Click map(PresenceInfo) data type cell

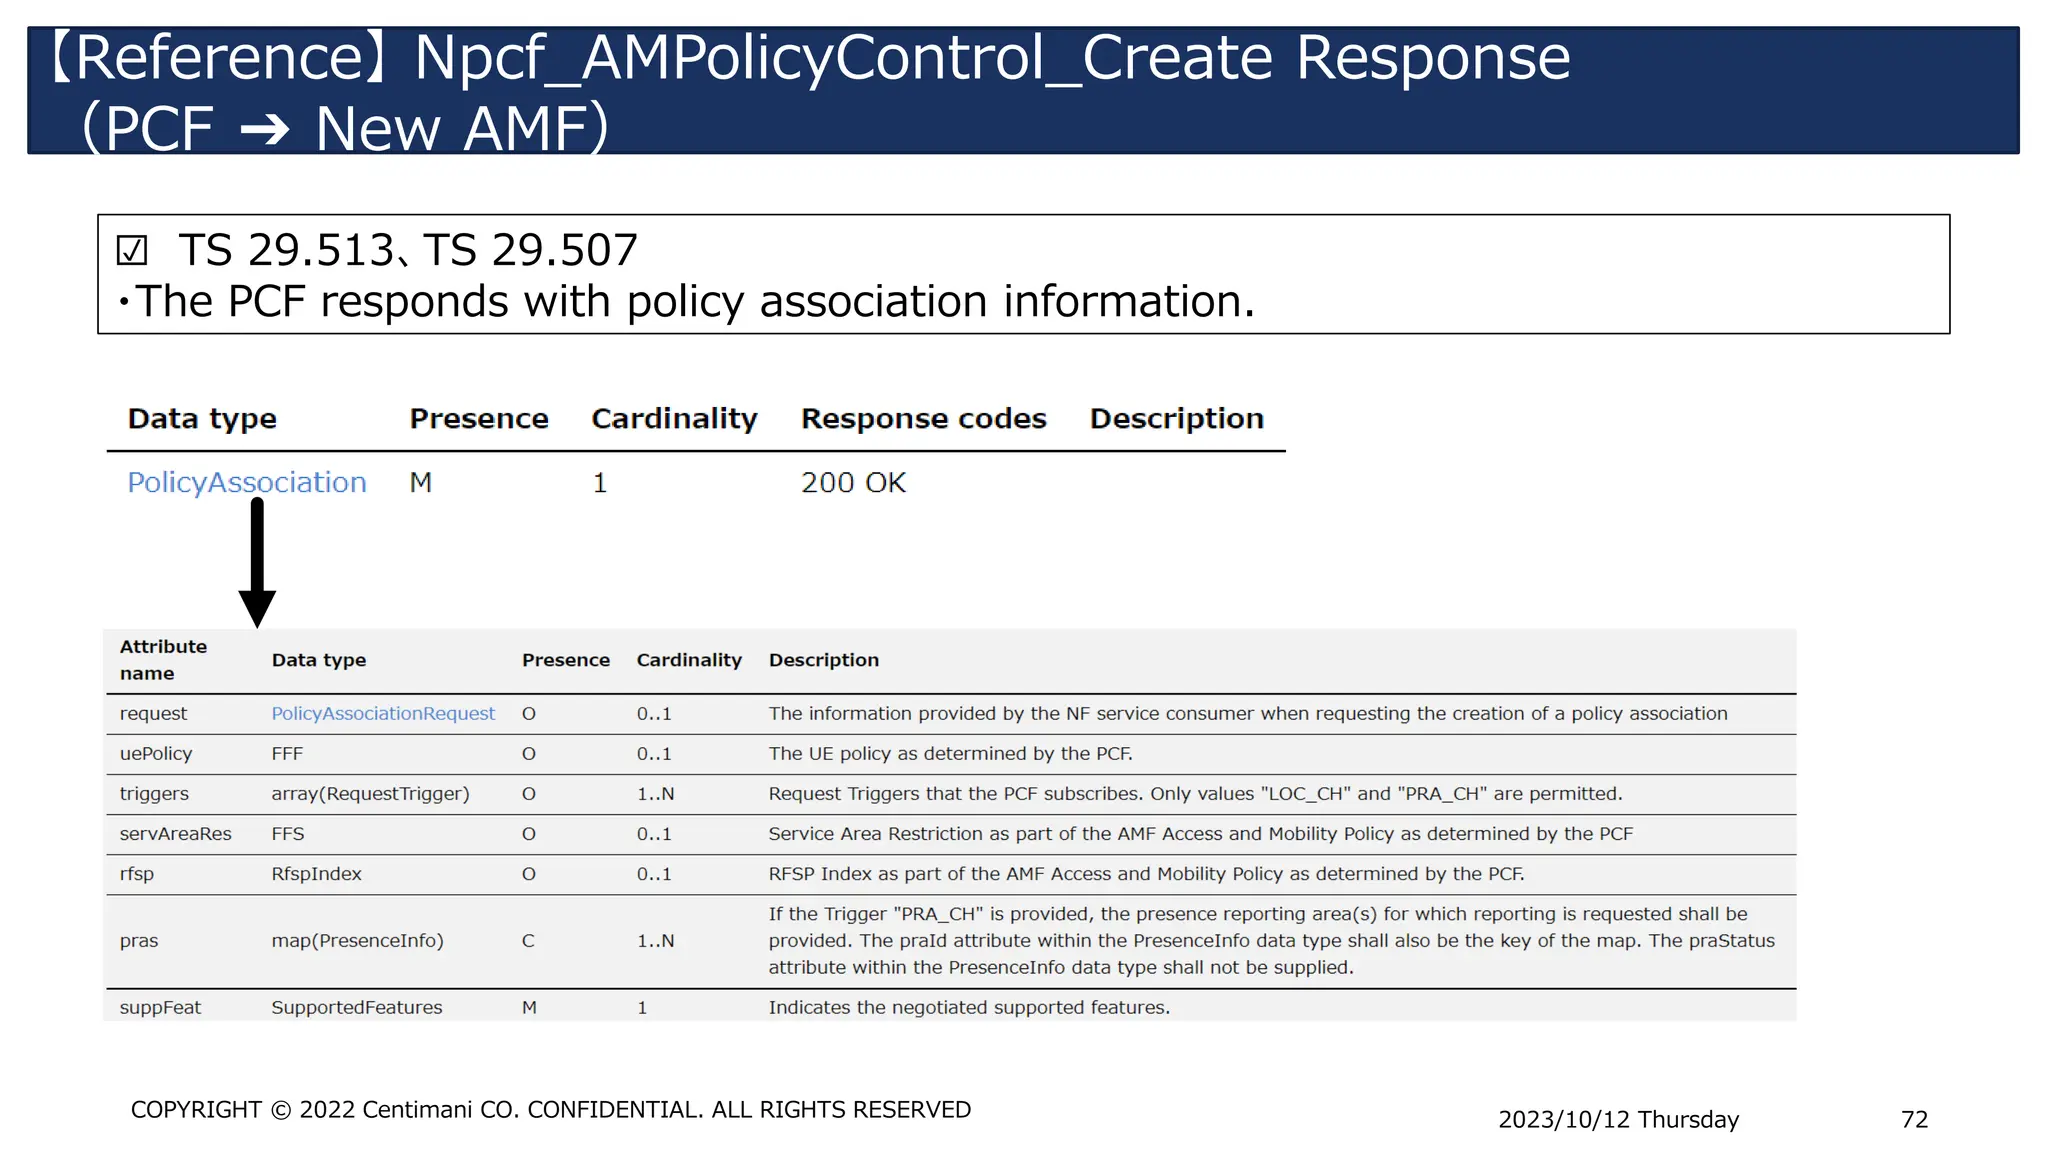click(357, 941)
